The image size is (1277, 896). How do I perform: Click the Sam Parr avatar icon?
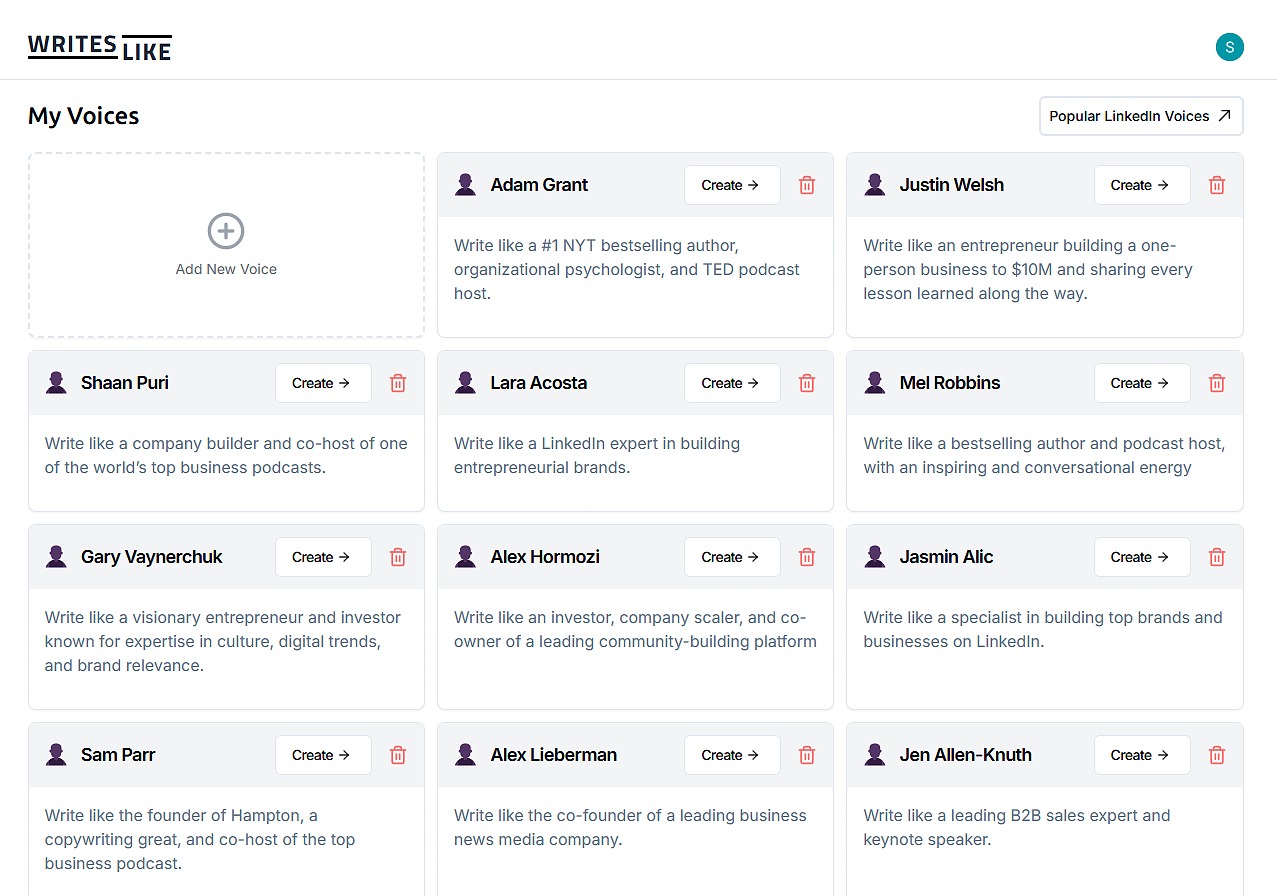coord(56,755)
